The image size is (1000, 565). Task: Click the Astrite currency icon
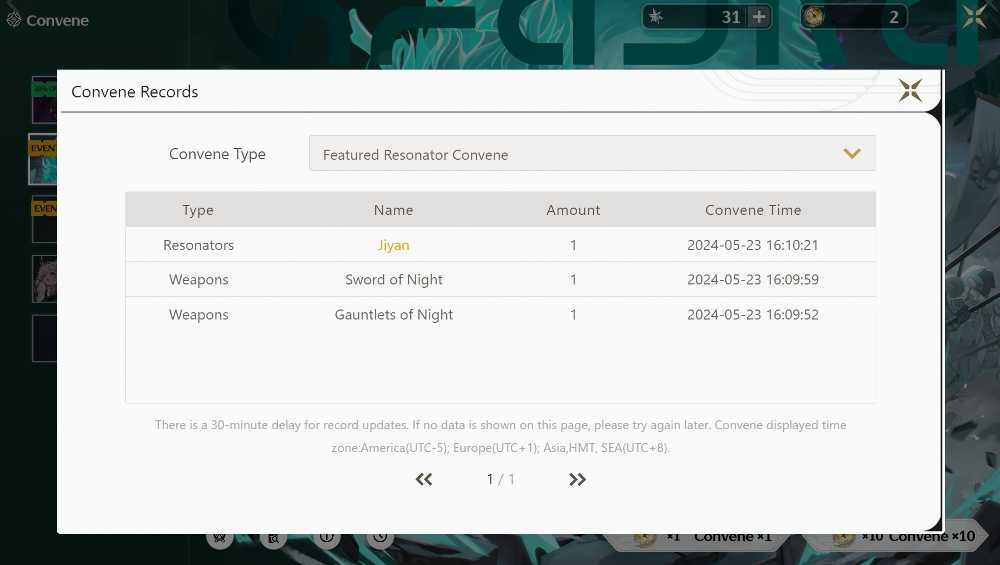[x=656, y=17]
